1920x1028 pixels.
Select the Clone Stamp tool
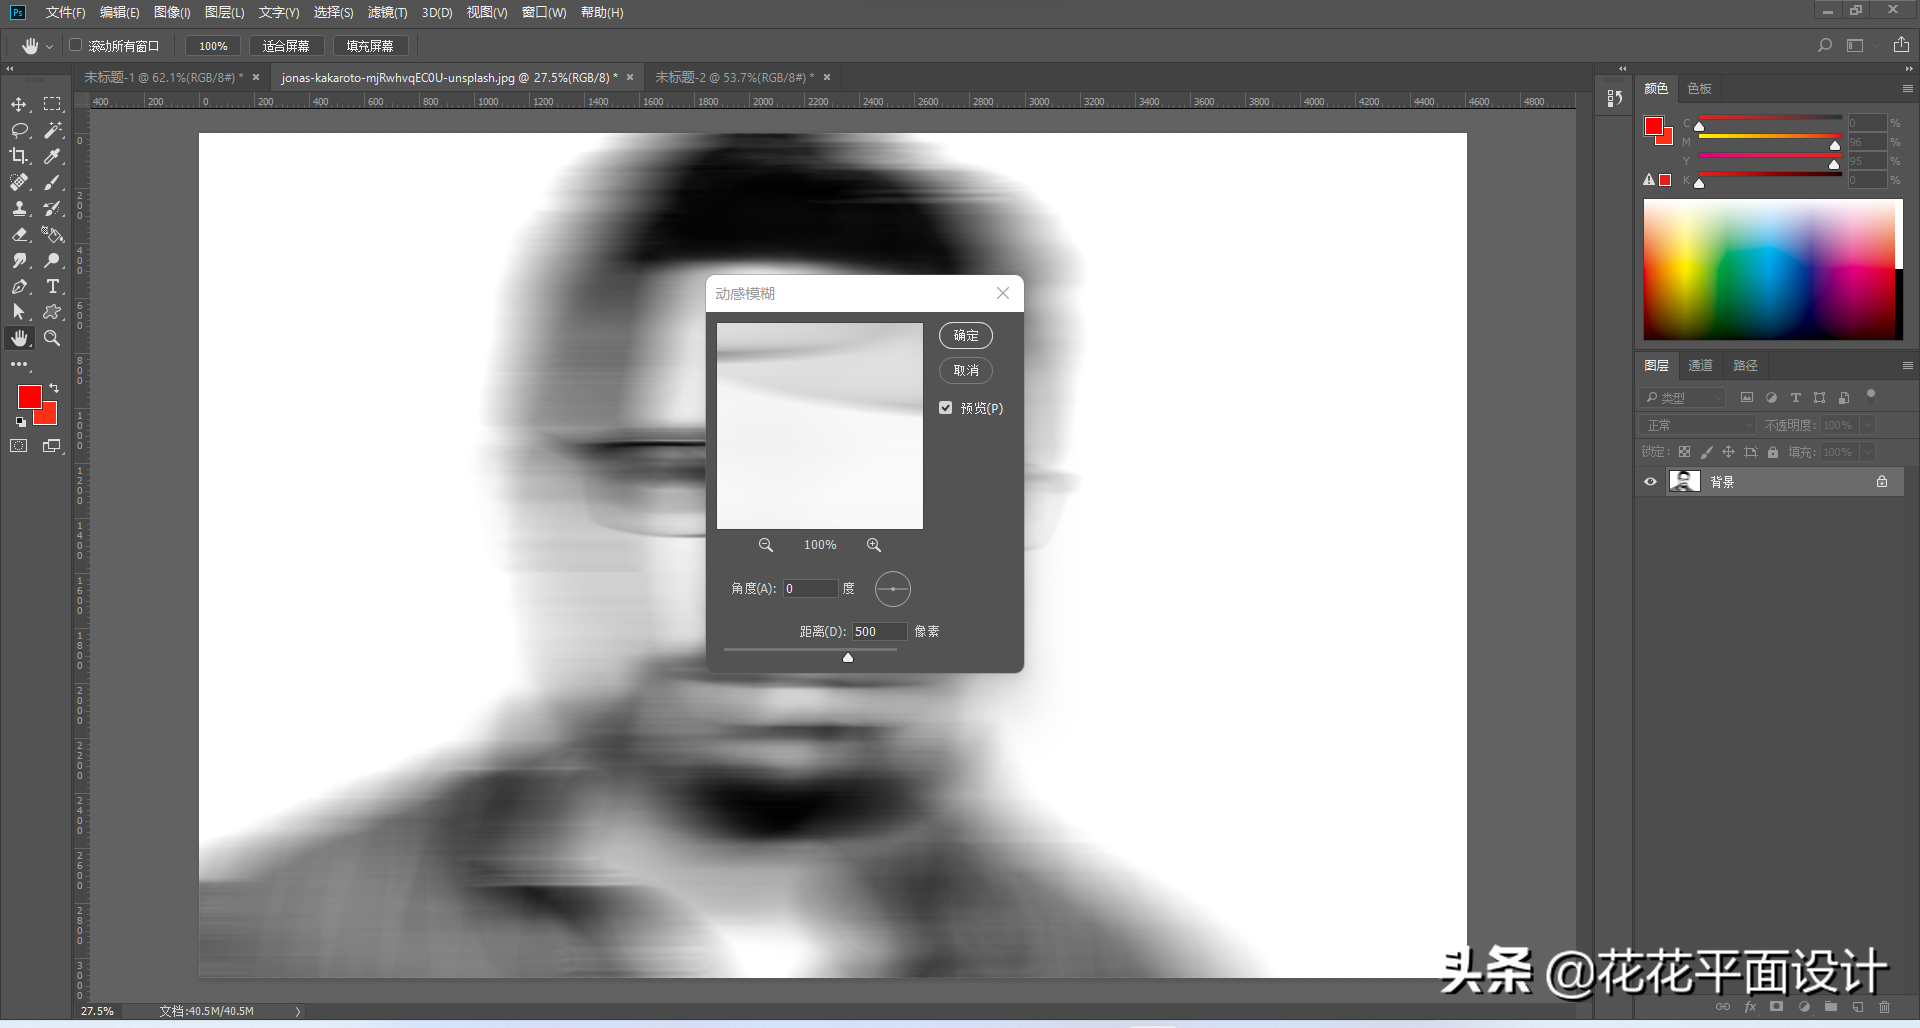(x=19, y=208)
